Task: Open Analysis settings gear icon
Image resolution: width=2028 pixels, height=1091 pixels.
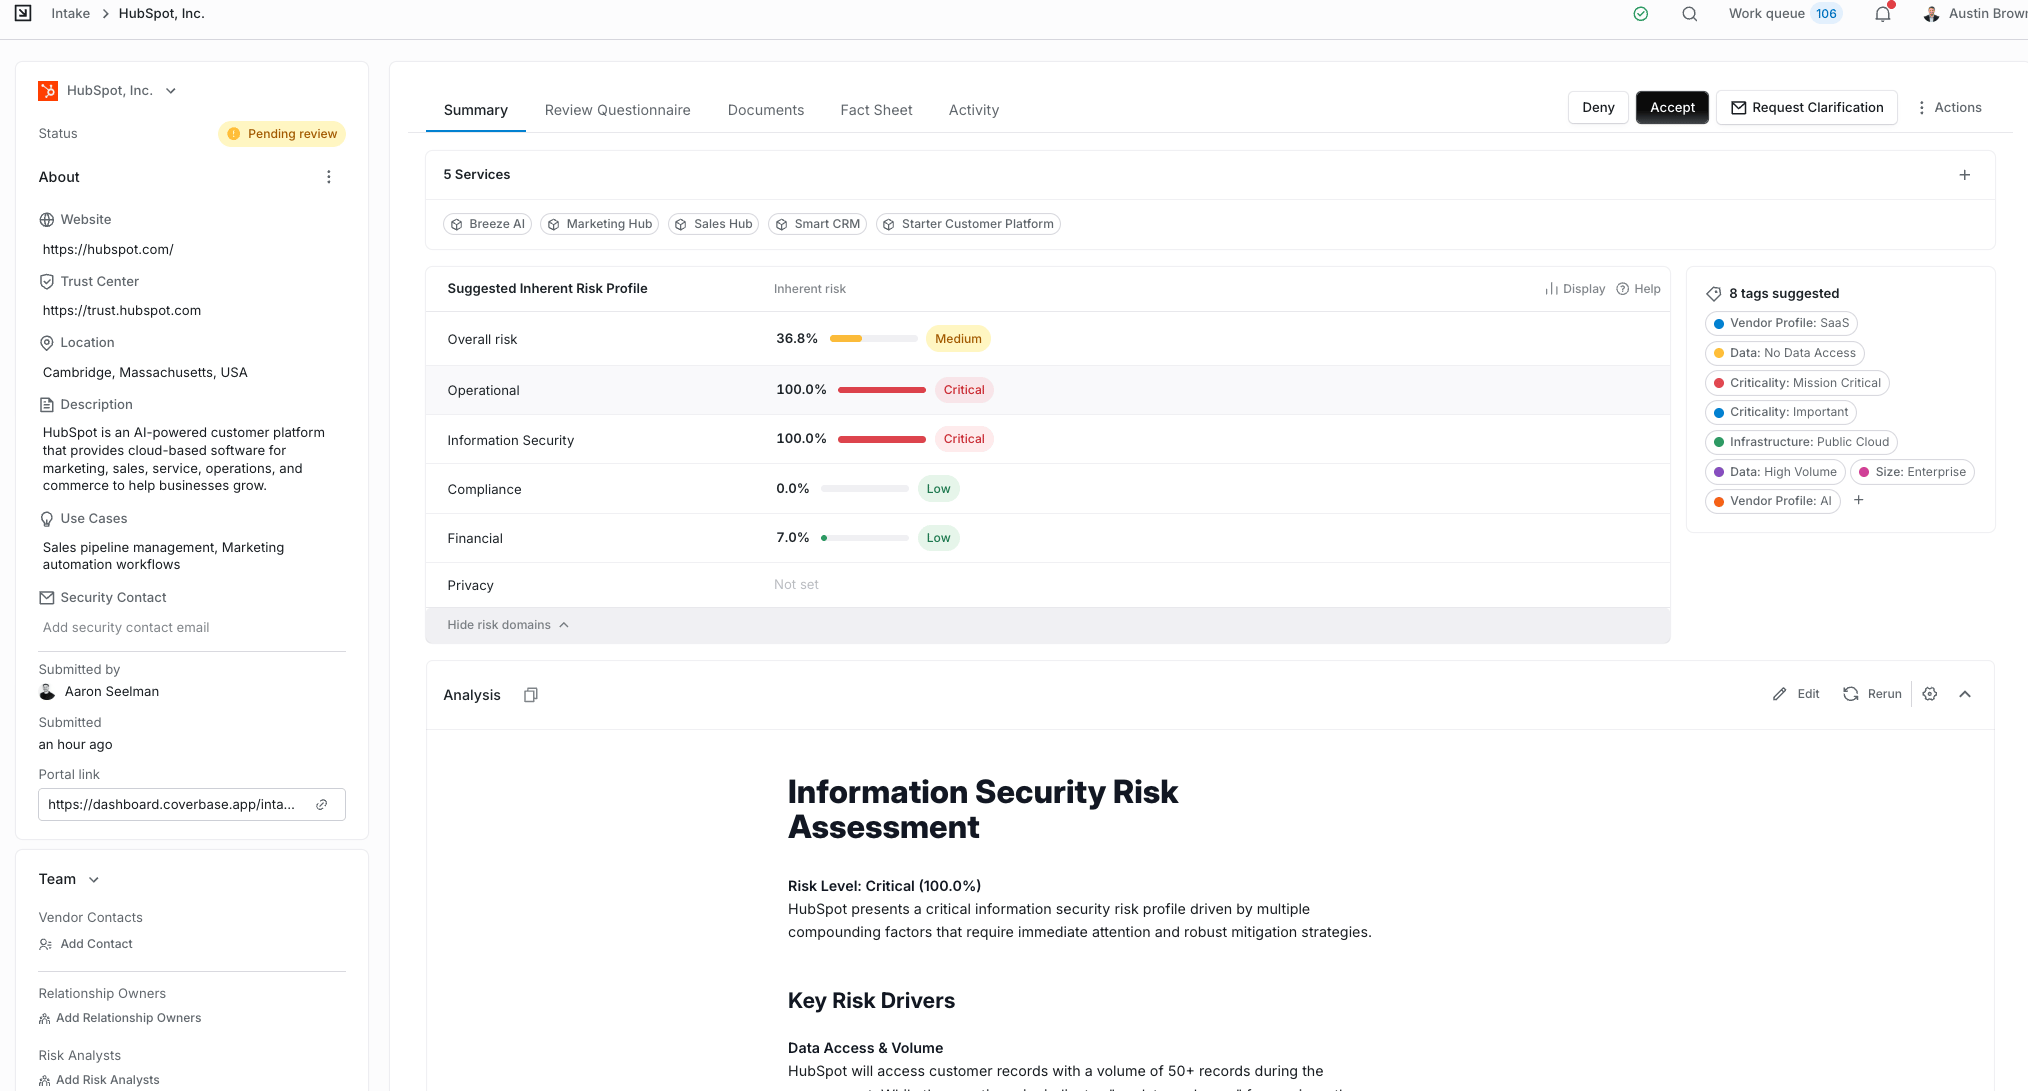Action: click(1930, 694)
